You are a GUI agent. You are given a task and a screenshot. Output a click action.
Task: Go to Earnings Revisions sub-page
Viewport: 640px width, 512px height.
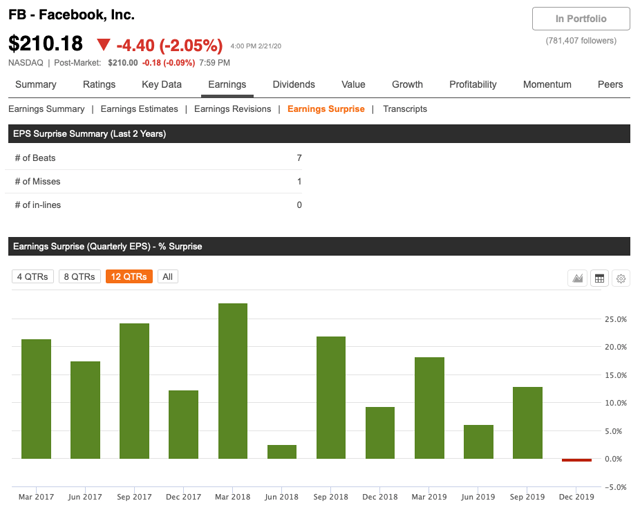click(x=233, y=109)
